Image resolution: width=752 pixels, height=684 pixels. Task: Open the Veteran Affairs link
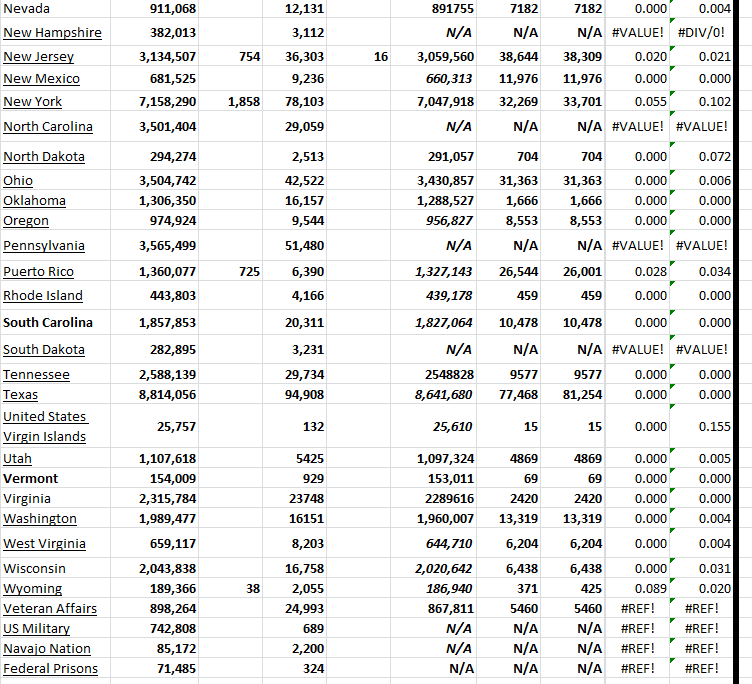click(50, 609)
